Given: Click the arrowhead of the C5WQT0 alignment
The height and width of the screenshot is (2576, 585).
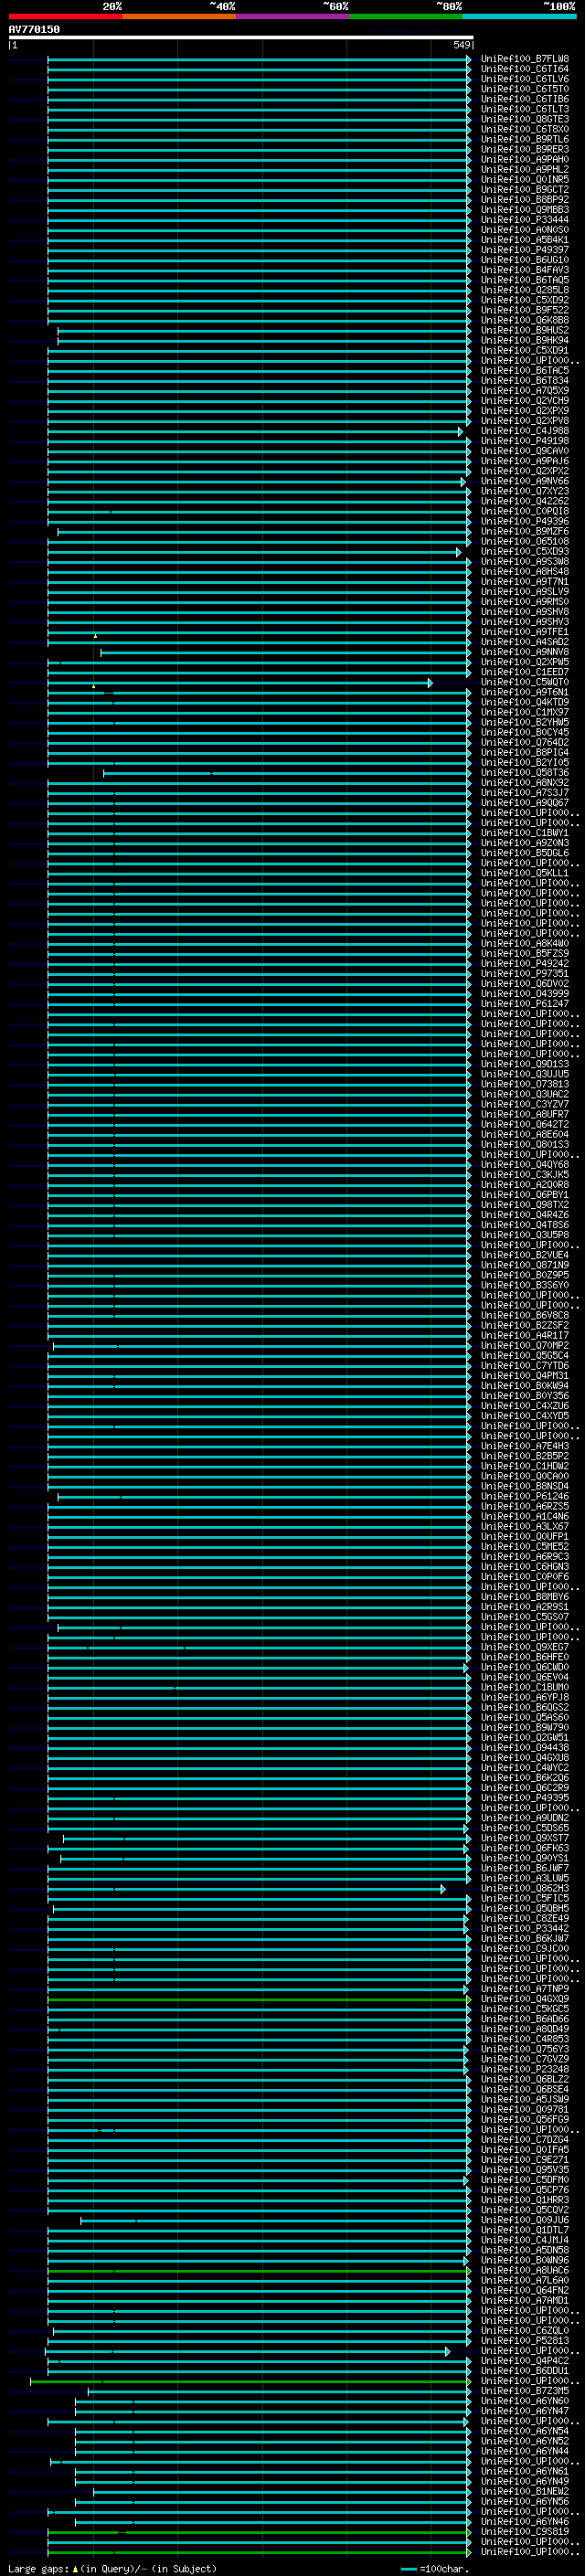Looking at the screenshot, I should coord(430,683).
